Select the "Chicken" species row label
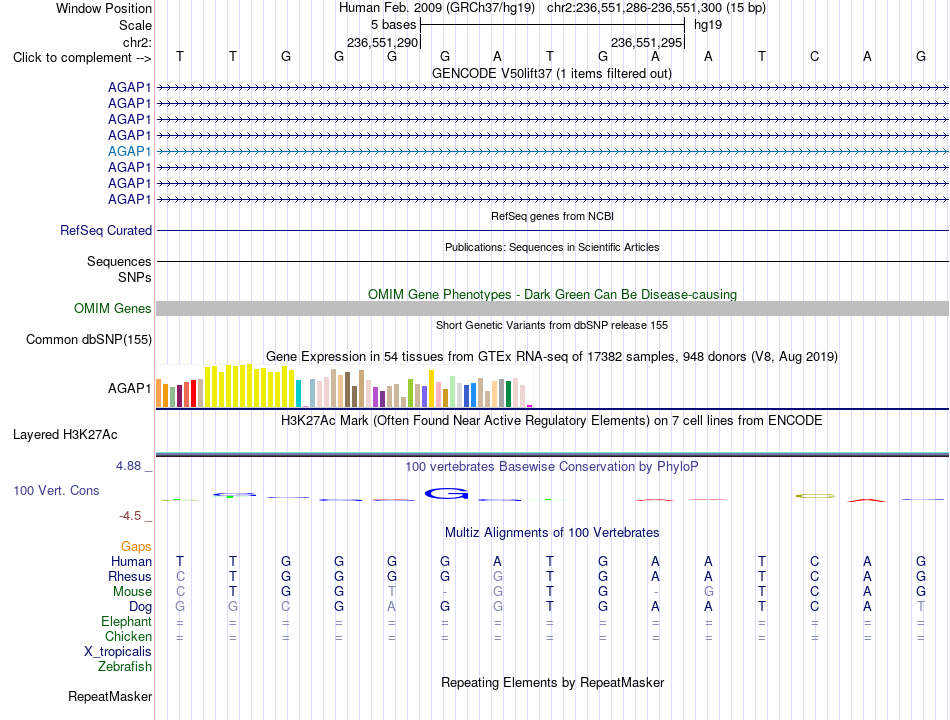Screen dimensions: 950x720 point(128,636)
